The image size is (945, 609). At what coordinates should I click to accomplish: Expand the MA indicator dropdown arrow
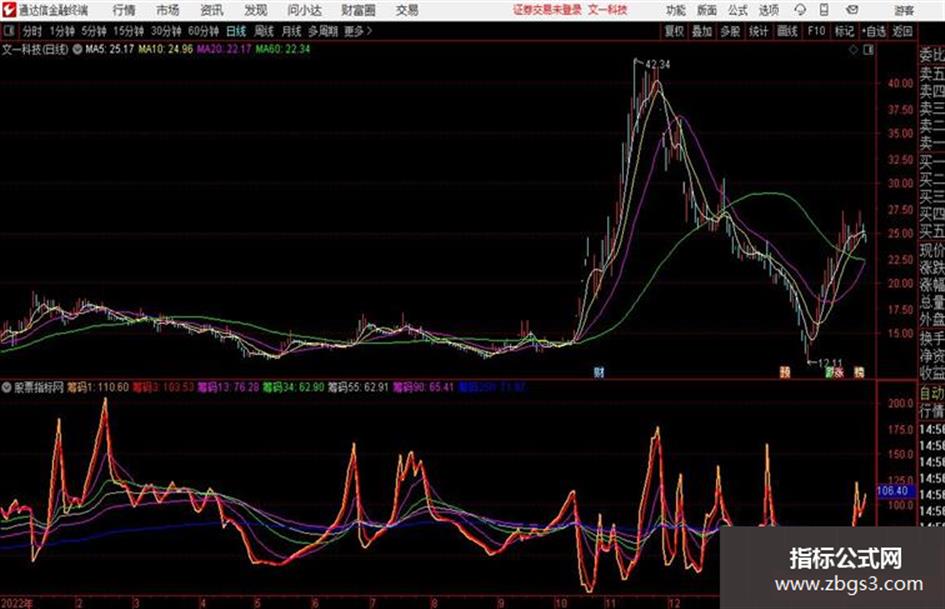point(77,49)
